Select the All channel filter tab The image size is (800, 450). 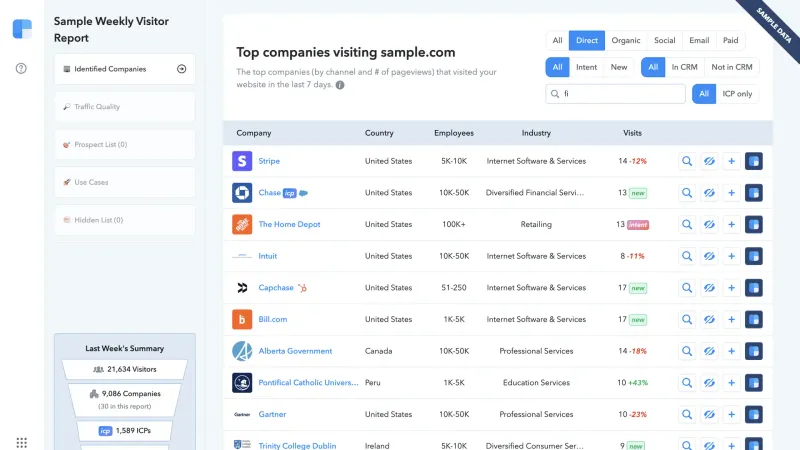(557, 40)
